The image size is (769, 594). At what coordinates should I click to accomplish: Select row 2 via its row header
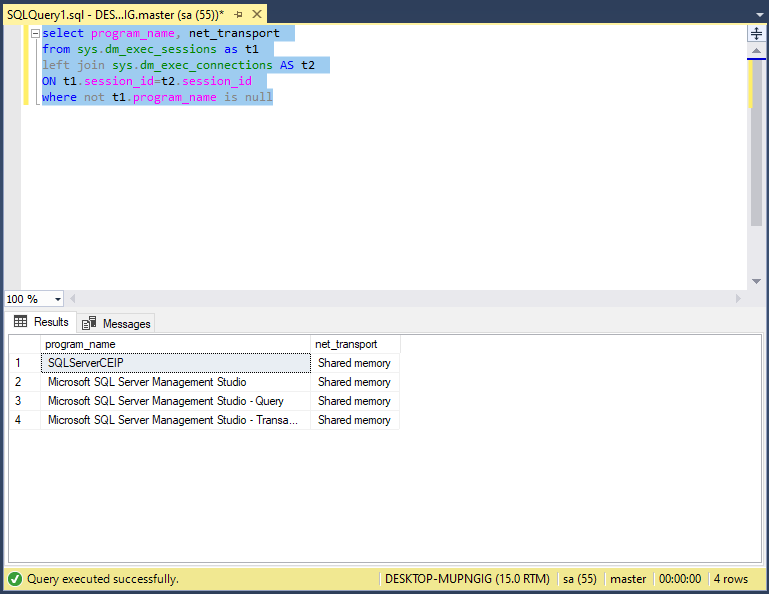click(x=23, y=382)
